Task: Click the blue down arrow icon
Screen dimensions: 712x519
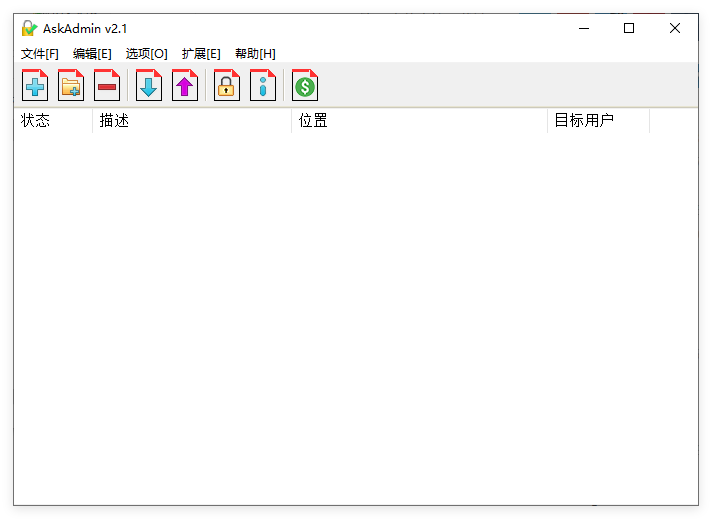Action: tap(149, 85)
